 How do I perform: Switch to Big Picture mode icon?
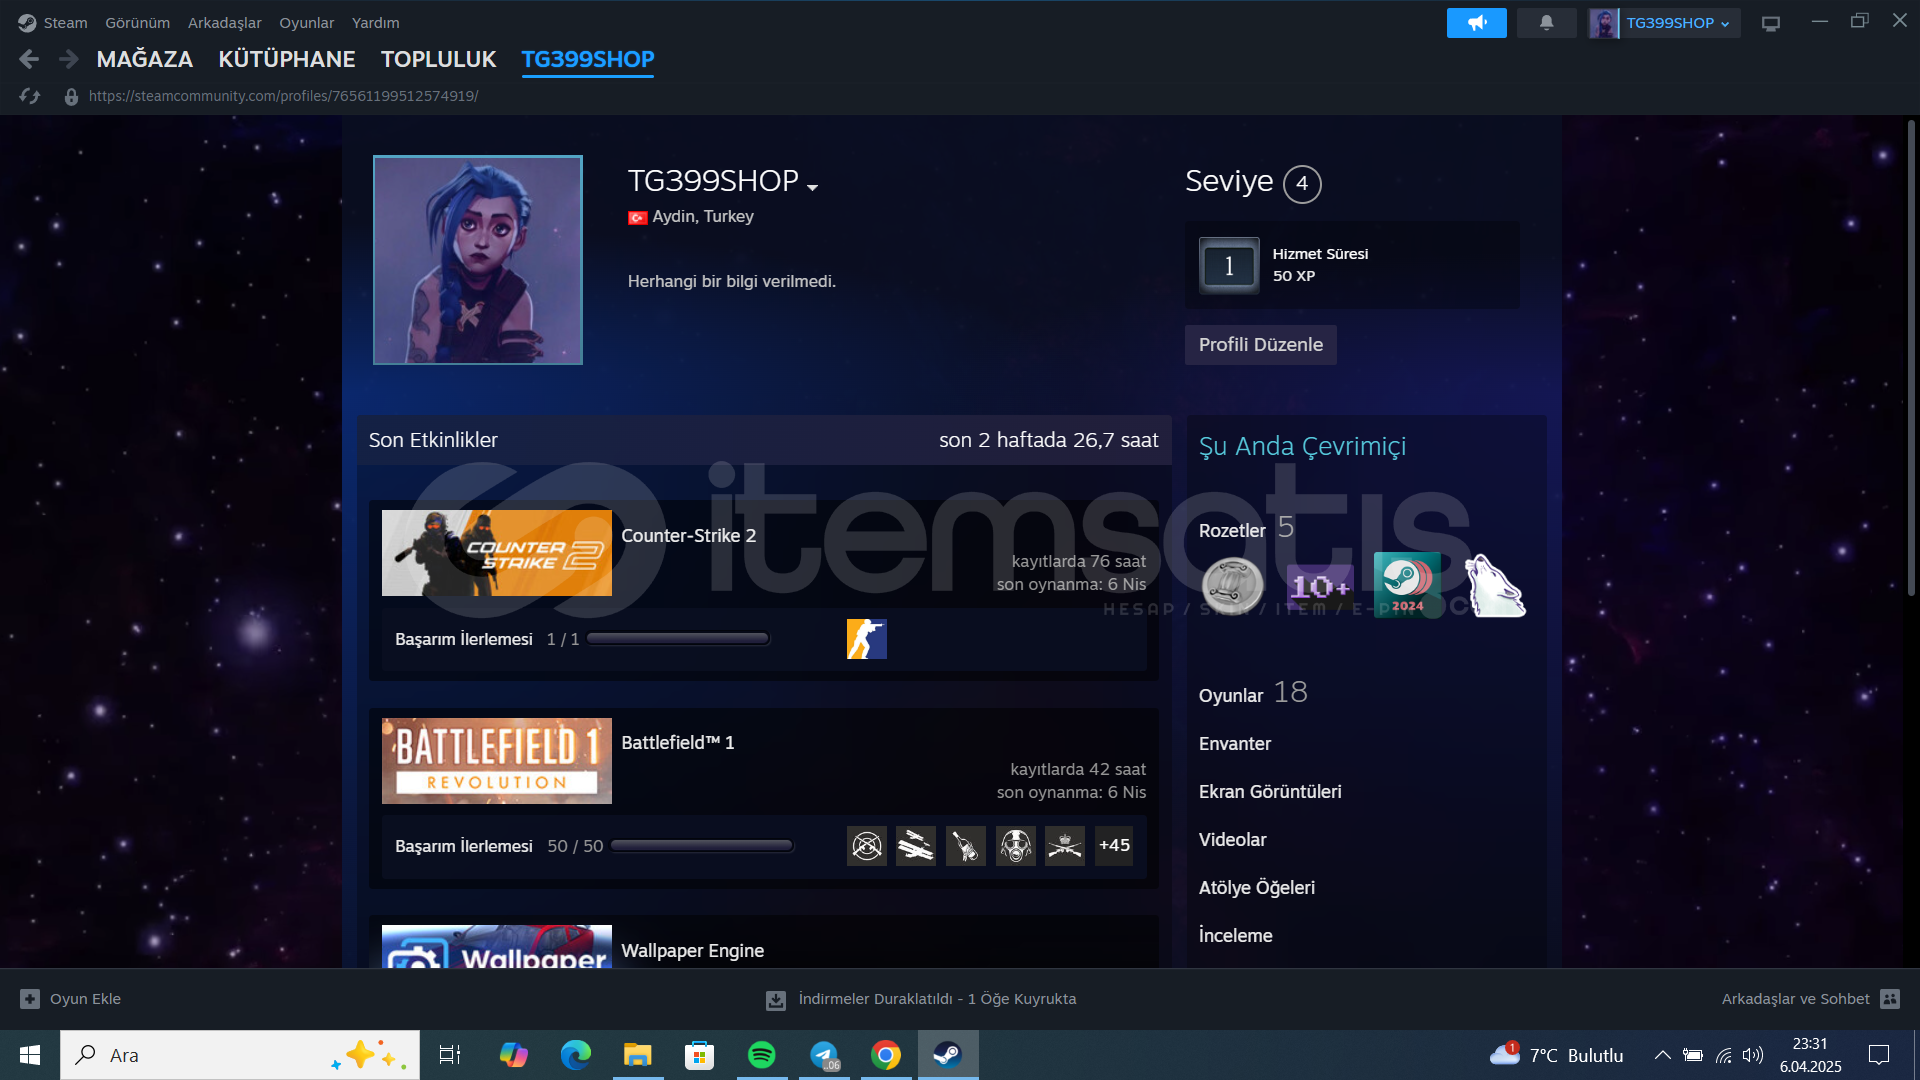point(1771,22)
